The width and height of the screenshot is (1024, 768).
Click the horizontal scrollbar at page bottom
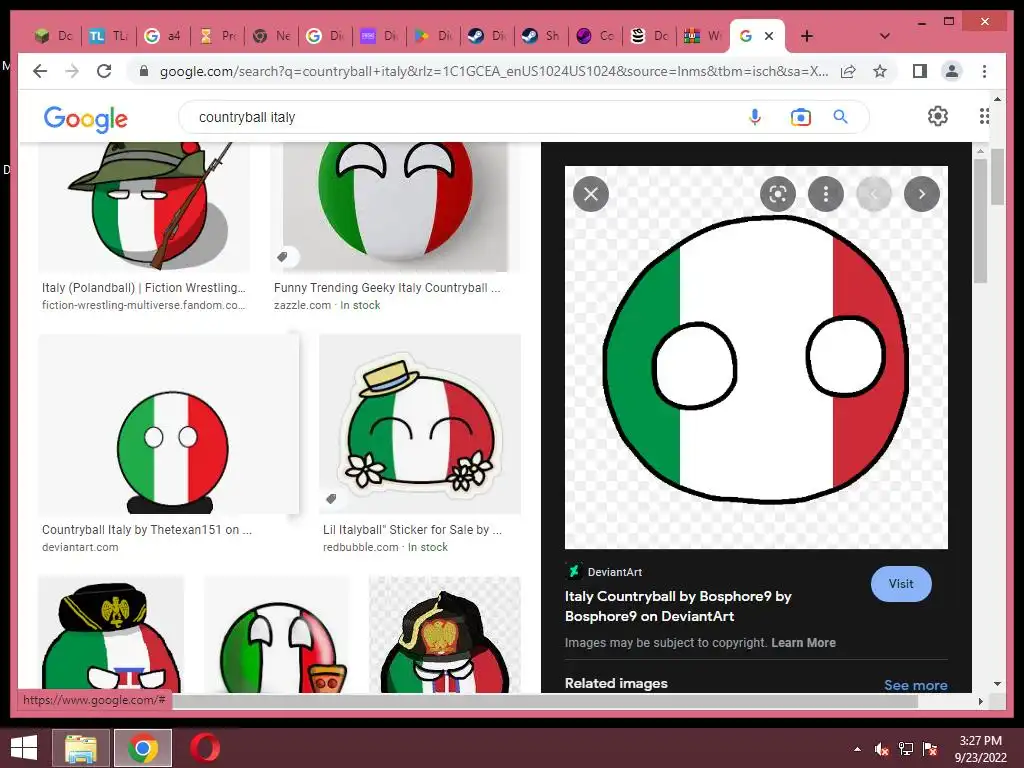coord(545,701)
